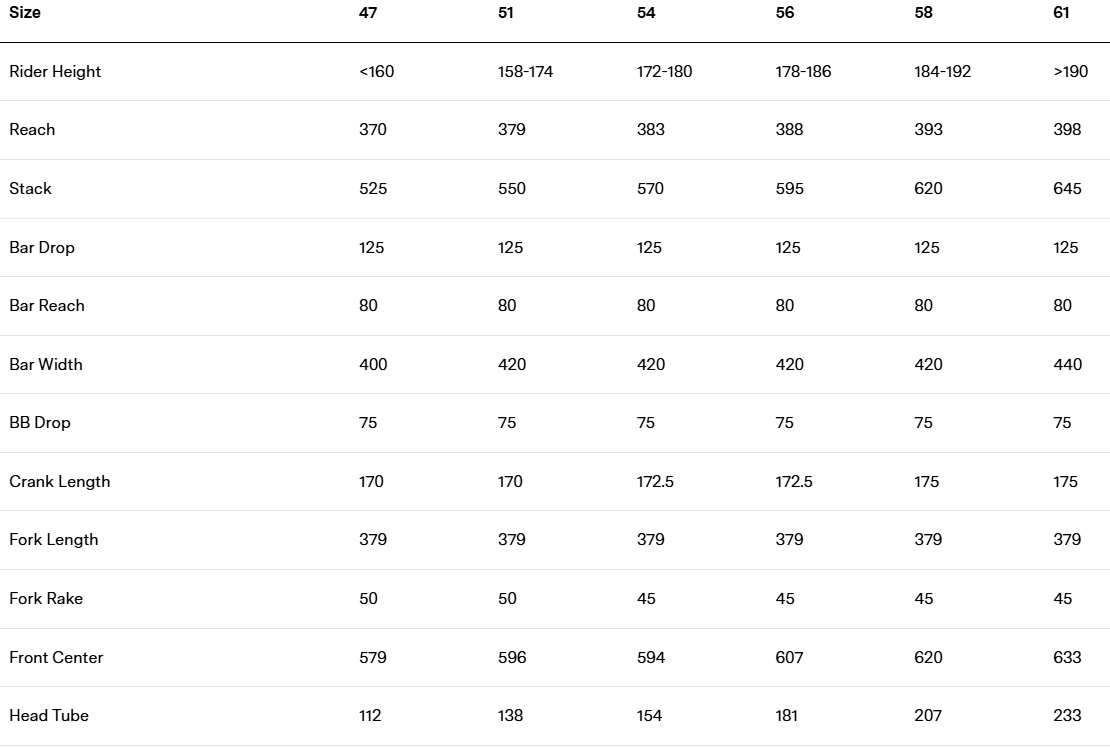Viewport: 1110px width, 748px height.
Task: Select the size 61 column header
Action: (x=1062, y=13)
